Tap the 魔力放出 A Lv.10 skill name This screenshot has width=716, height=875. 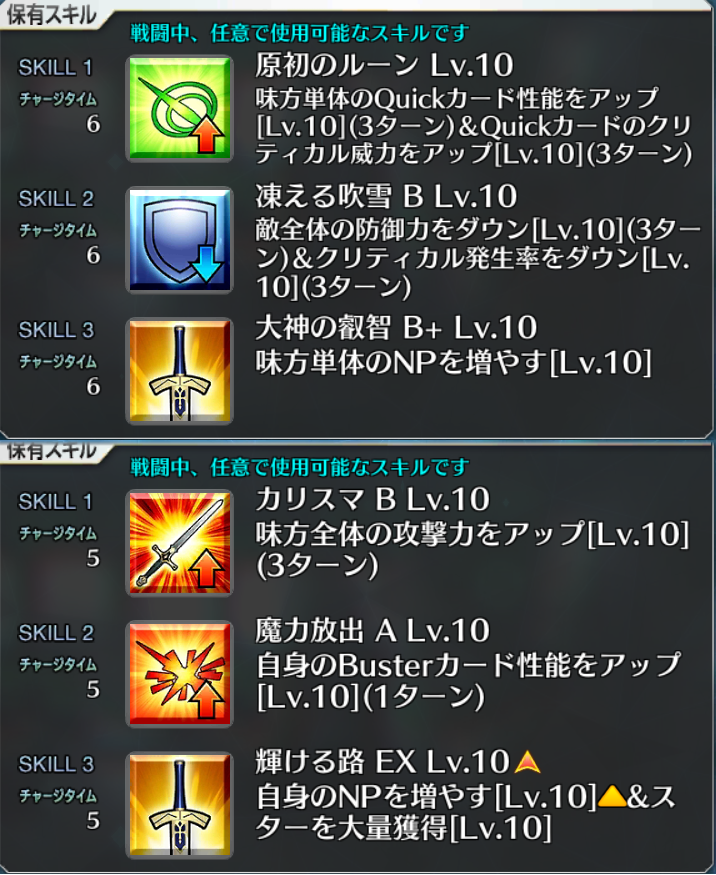(x=373, y=630)
